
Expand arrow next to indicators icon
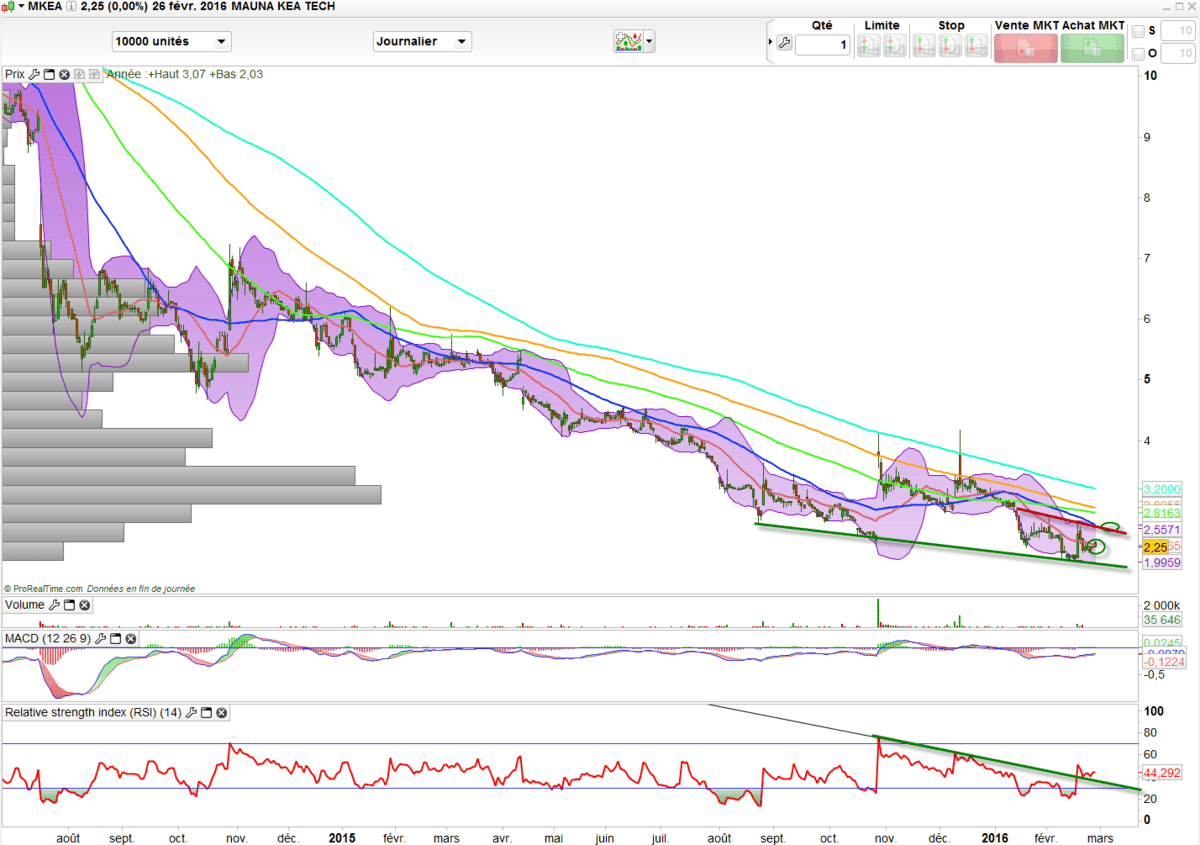[650, 41]
